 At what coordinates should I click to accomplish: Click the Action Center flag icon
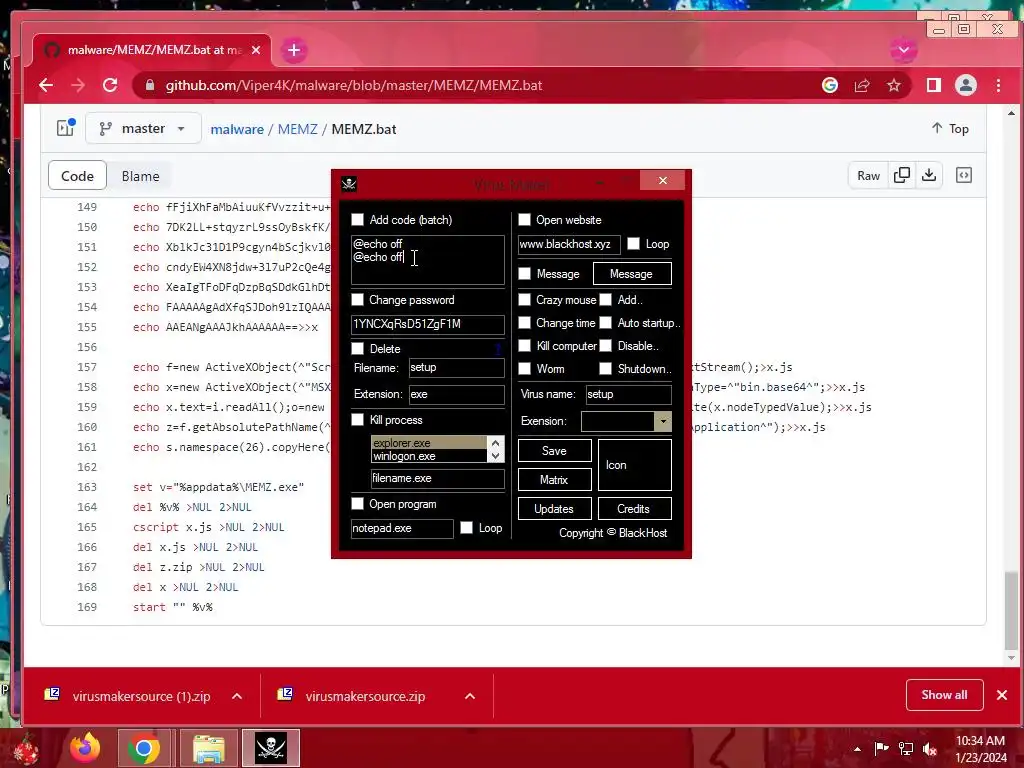tap(881, 749)
